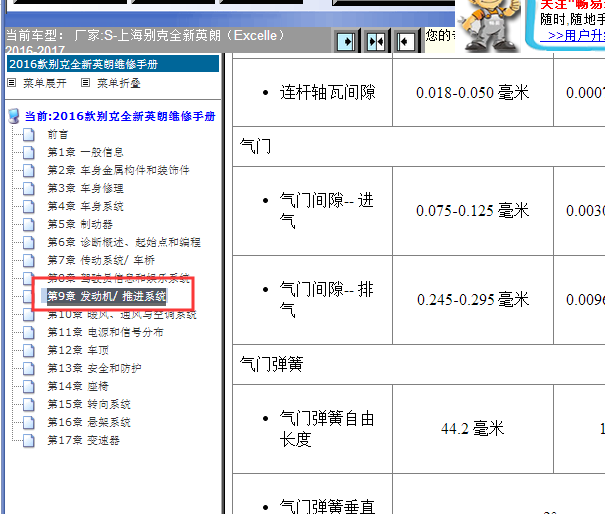Image resolution: width=605 pixels, height=514 pixels.
Task: Open 第7章 传动系统/车桥 chapter
Action: 101,260
